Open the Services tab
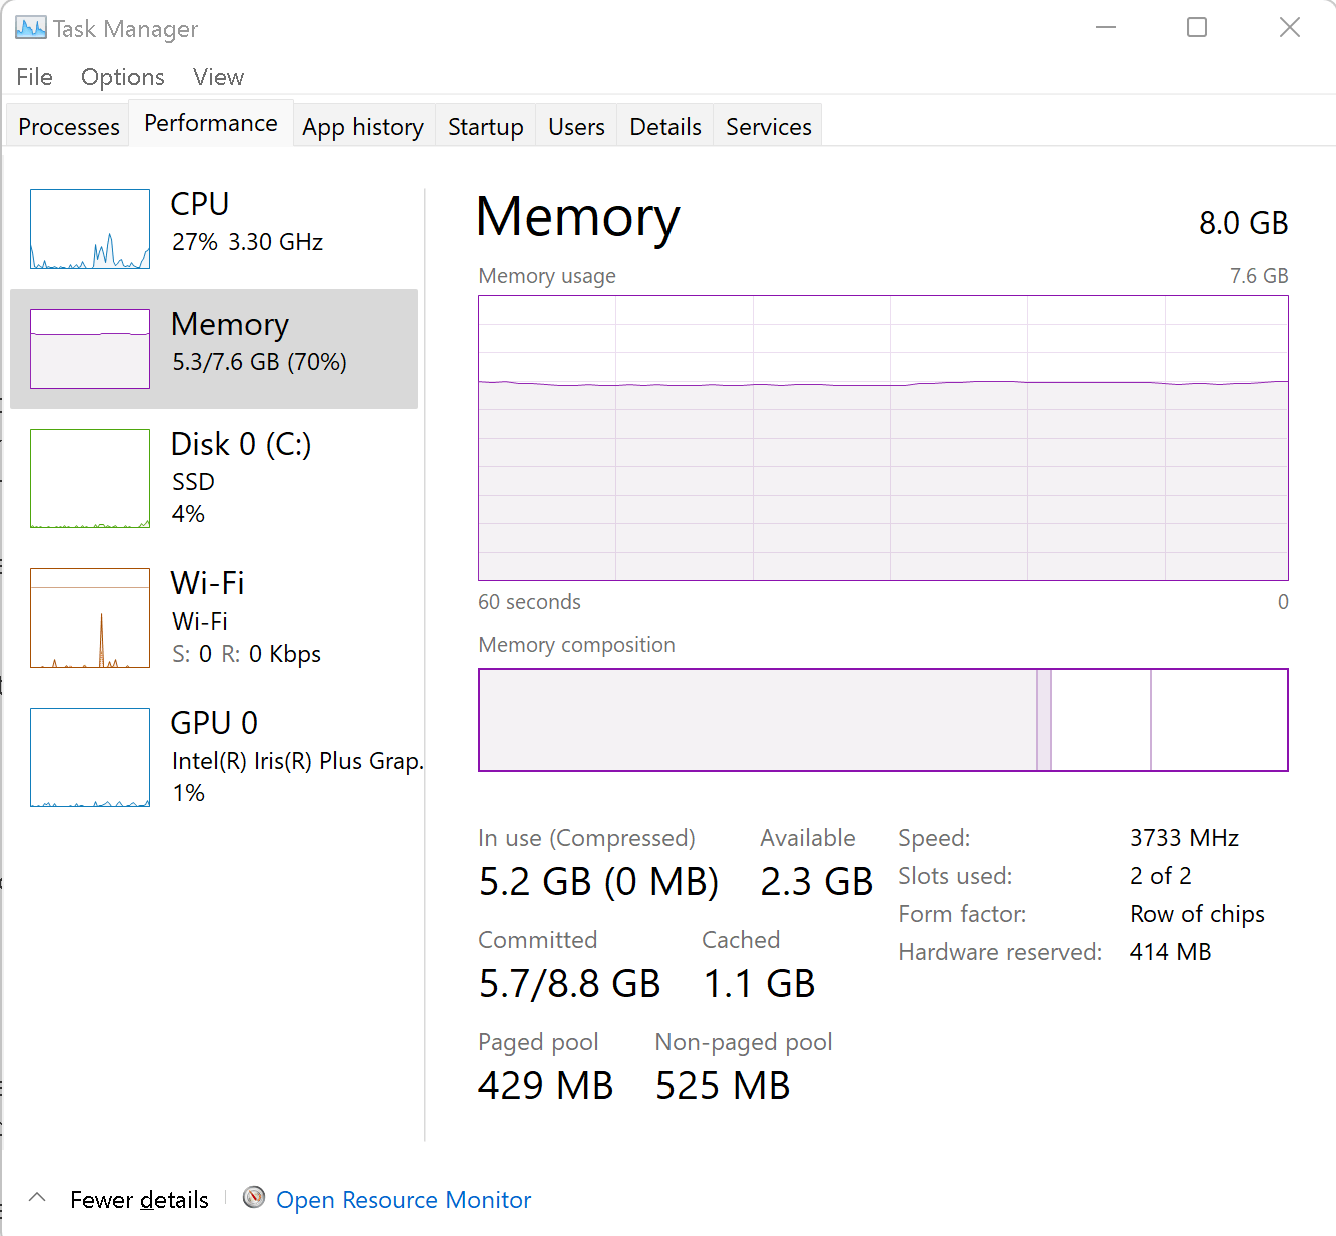1336x1236 pixels. tap(768, 127)
